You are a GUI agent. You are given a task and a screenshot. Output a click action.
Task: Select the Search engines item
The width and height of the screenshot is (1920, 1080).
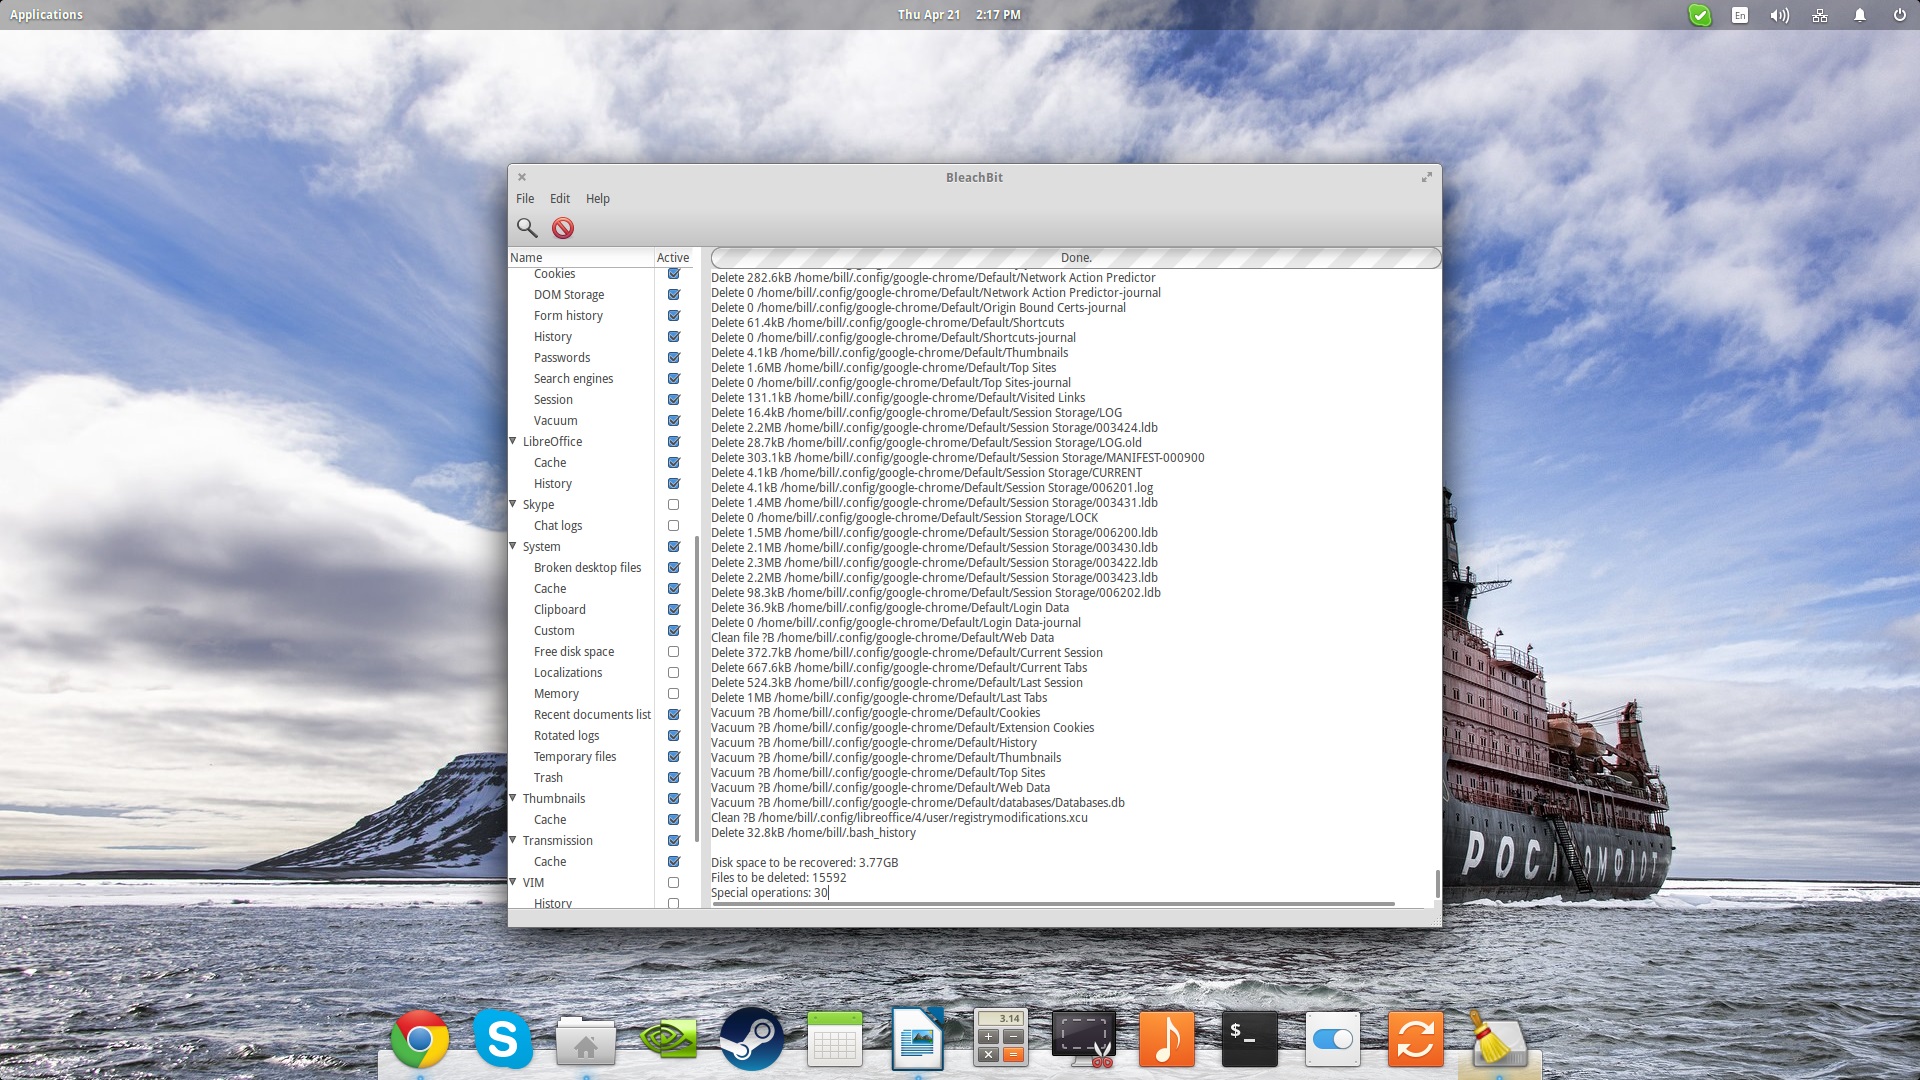pyautogui.click(x=574, y=379)
